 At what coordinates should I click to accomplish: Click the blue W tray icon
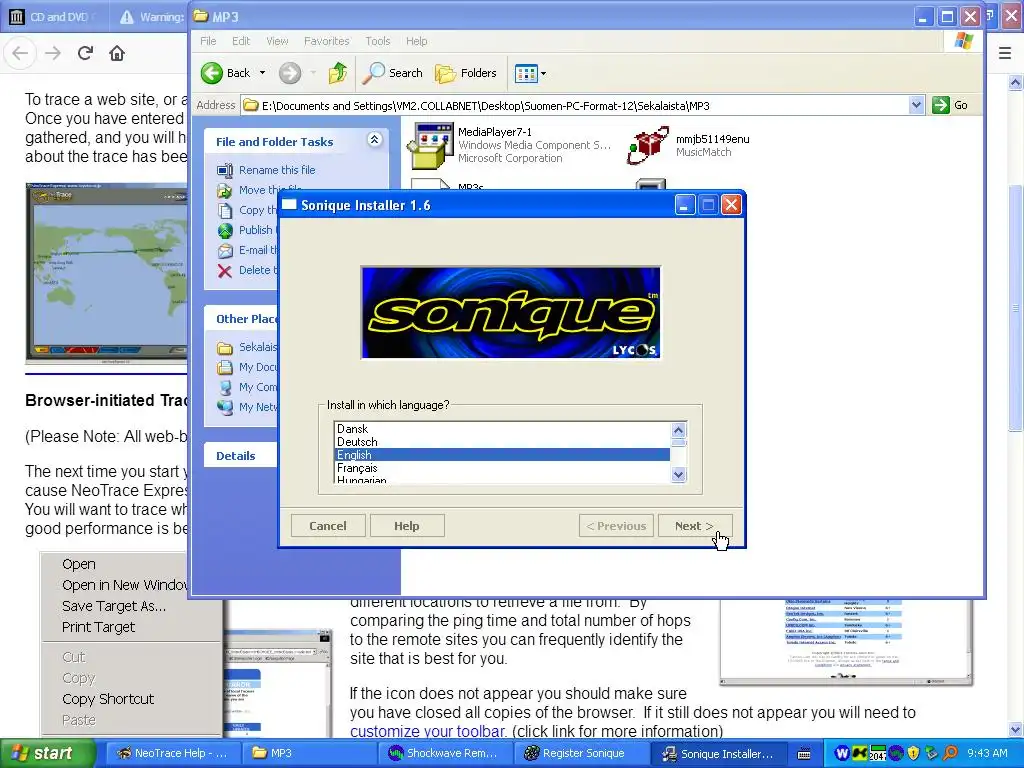coord(842,754)
